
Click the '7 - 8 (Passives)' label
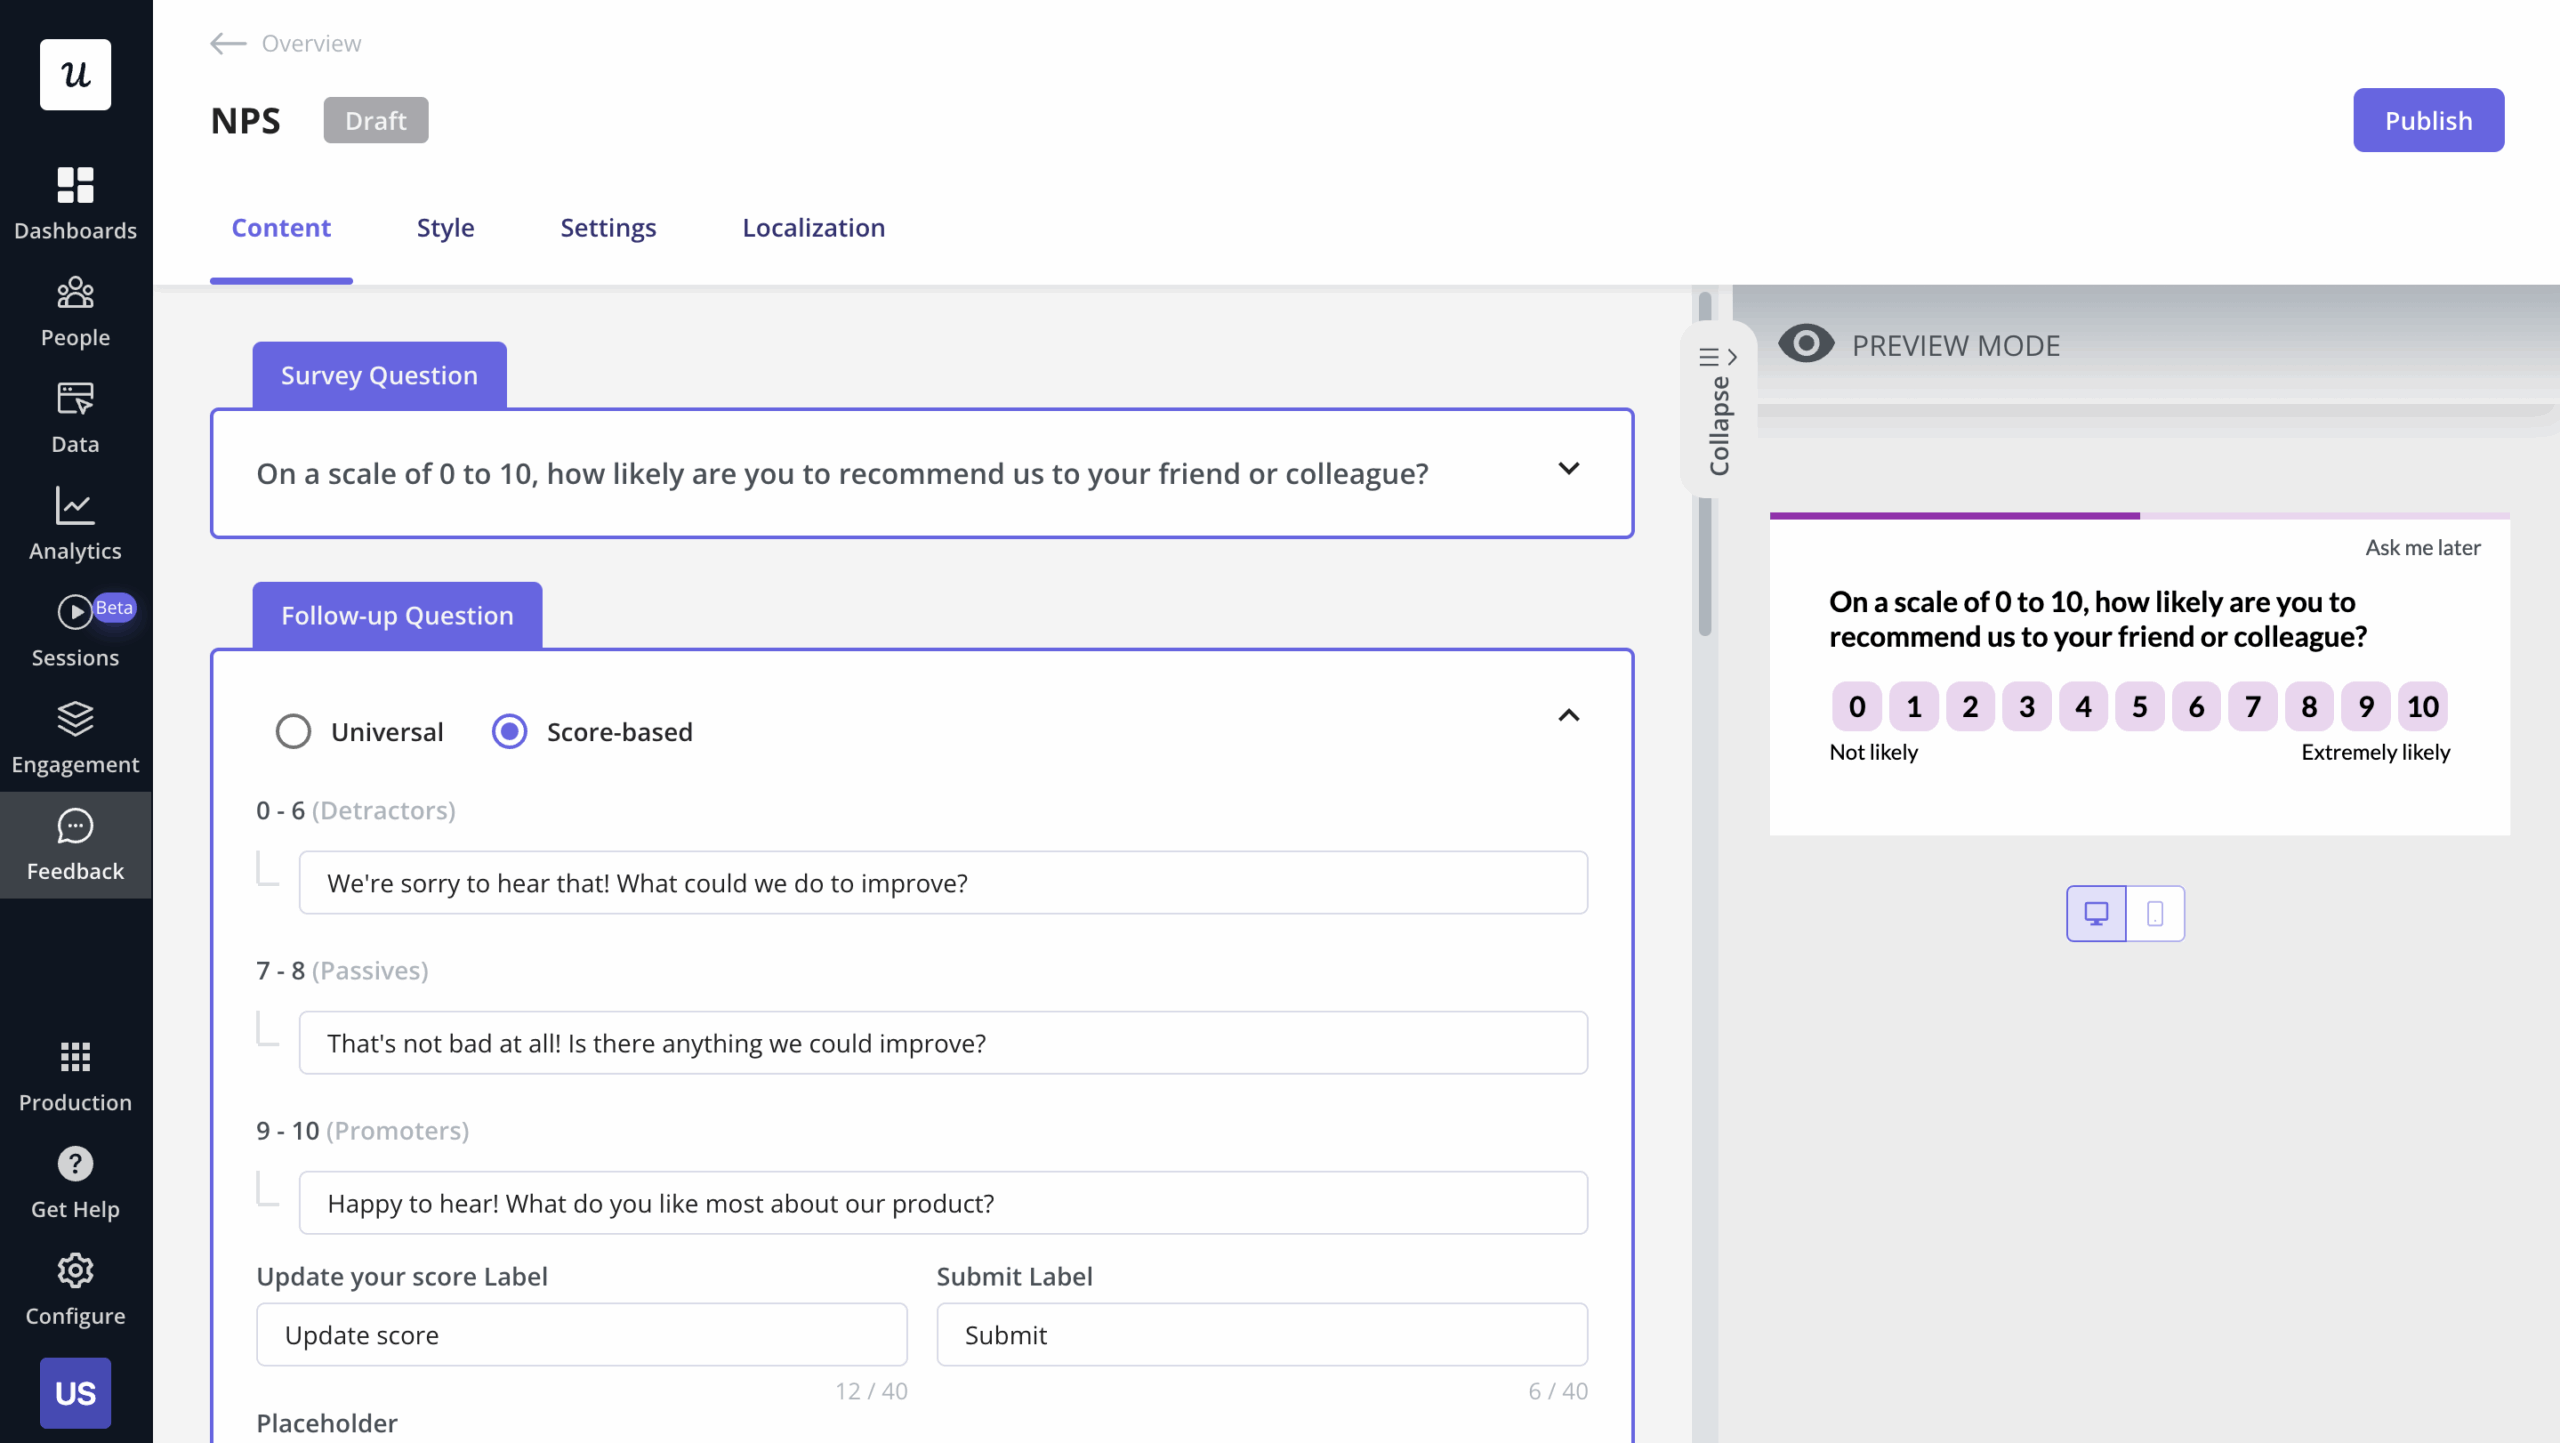click(342, 970)
